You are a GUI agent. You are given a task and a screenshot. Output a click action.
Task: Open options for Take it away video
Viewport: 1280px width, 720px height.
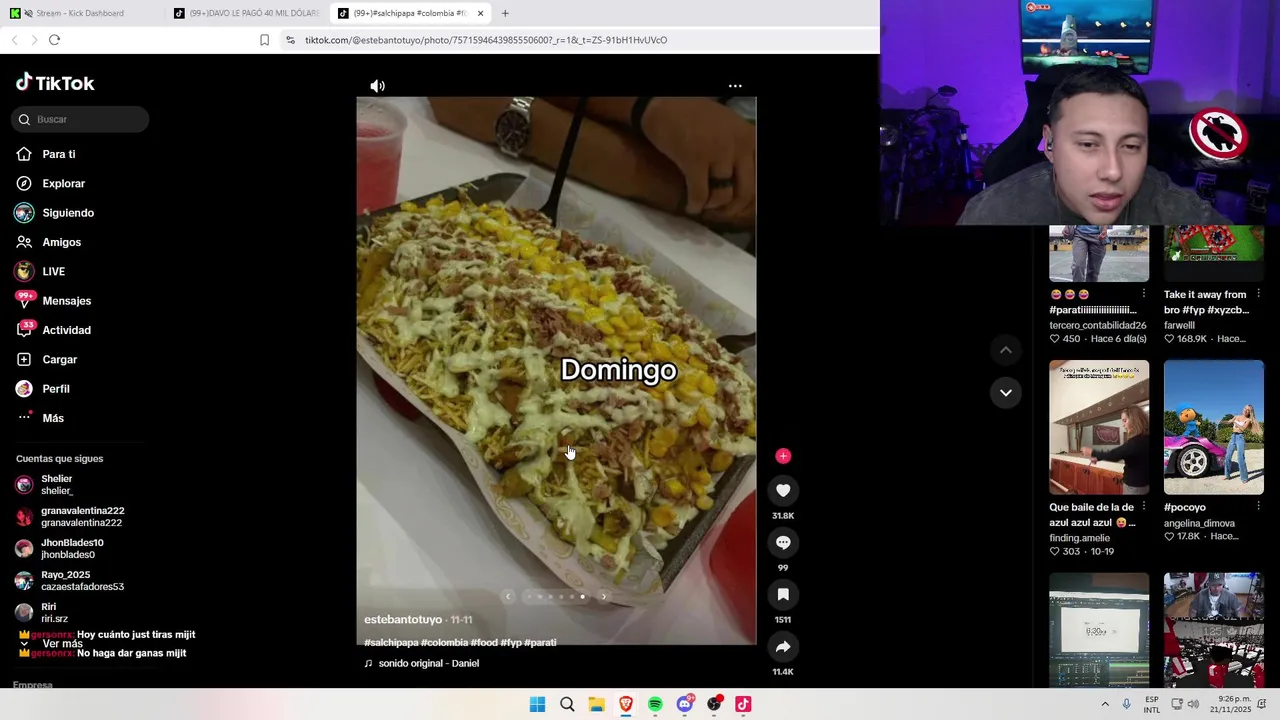tap(1258, 294)
